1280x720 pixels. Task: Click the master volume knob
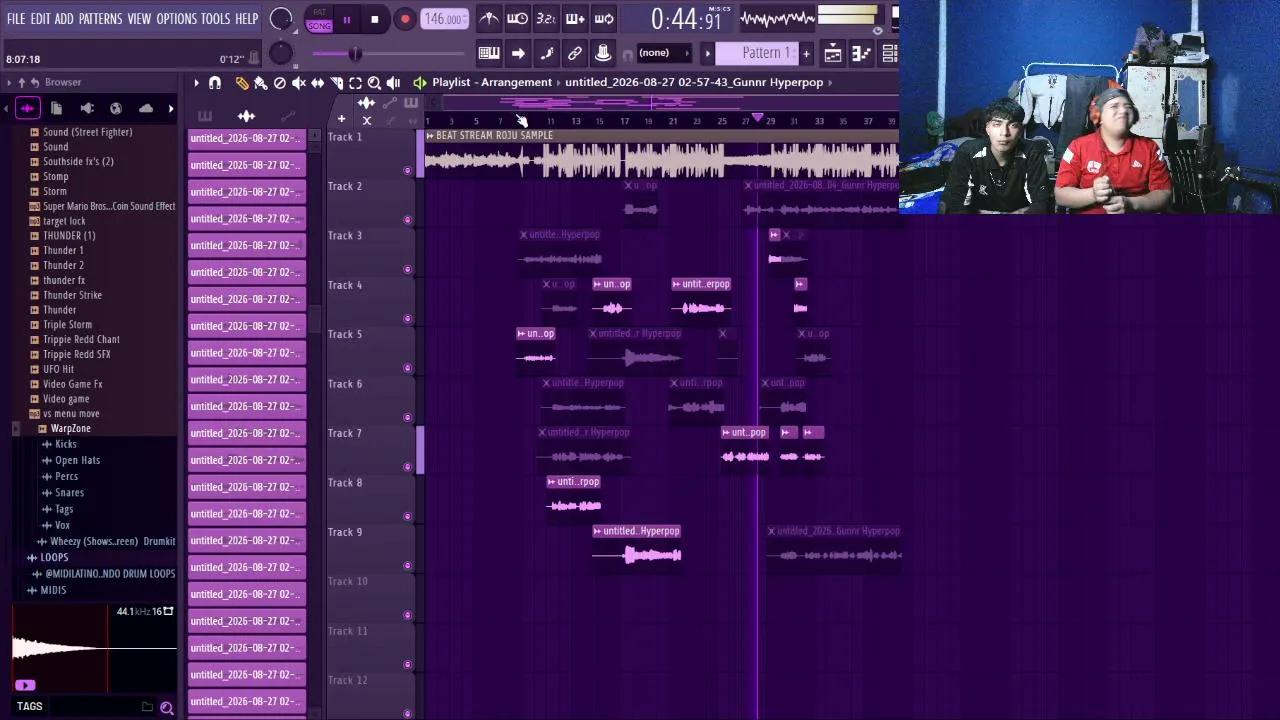coord(281,19)
